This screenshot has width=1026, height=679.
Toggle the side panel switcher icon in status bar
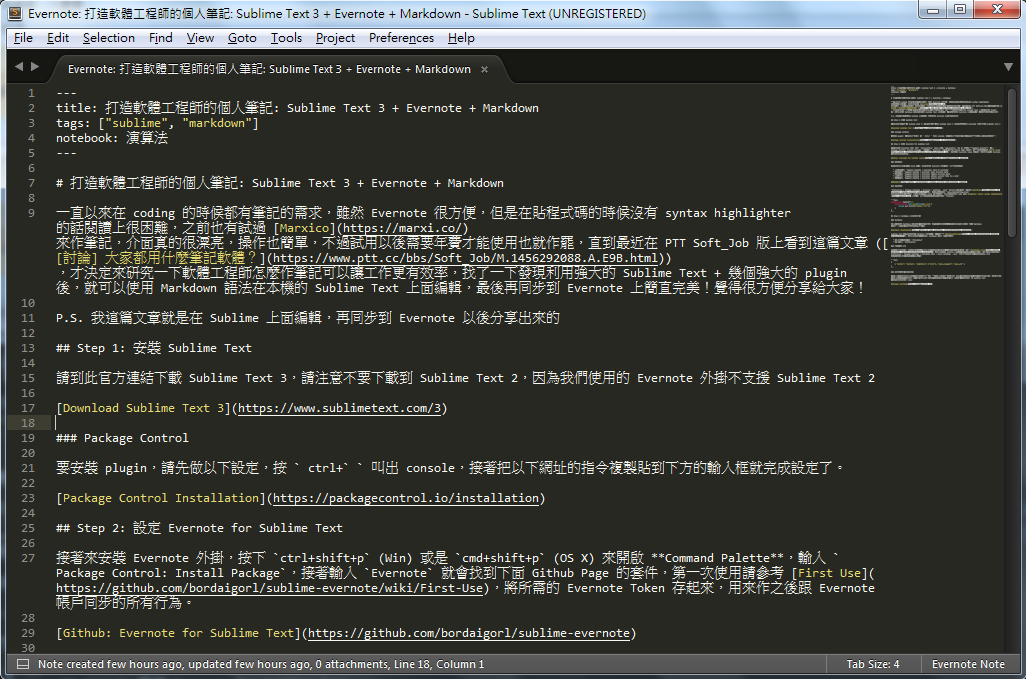[x=23, y=664]
